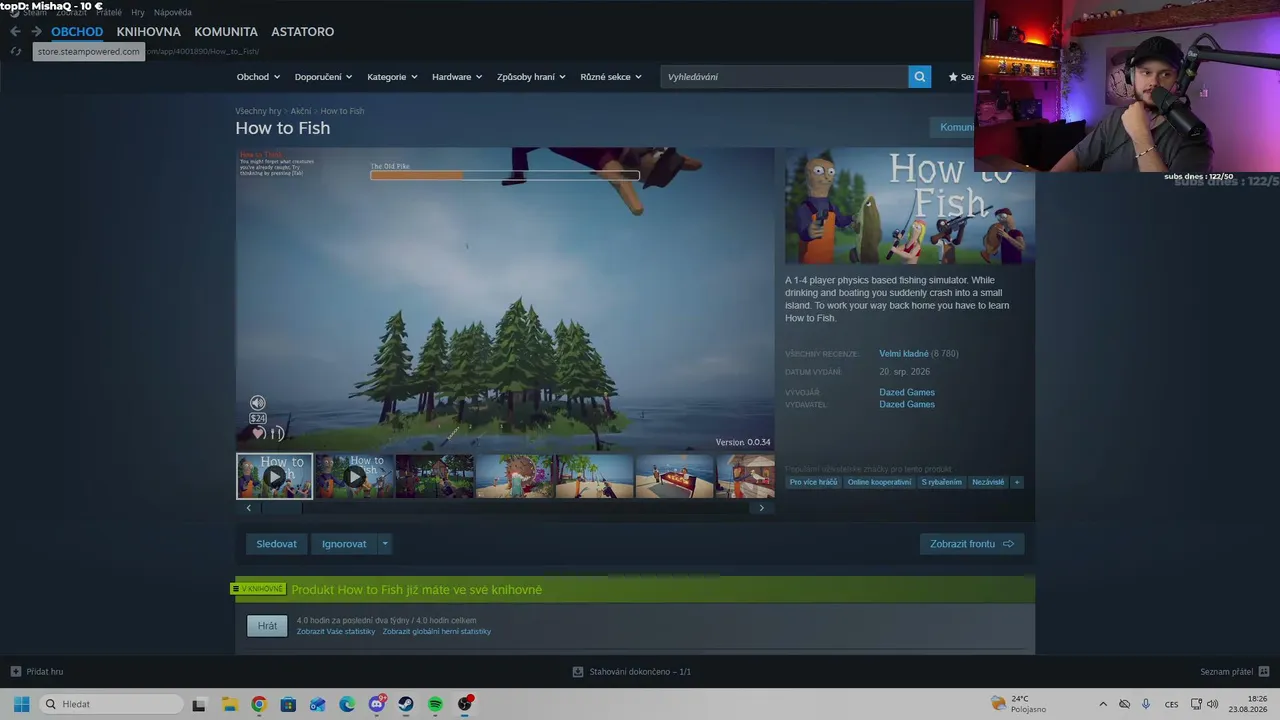Open Microsoft Edge from the taskbar

[x=347, y=704]
